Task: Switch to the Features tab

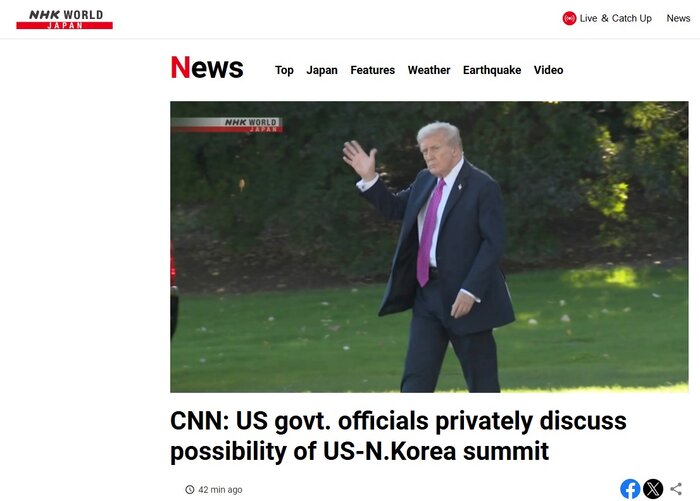Action: (x=372, y=70)
